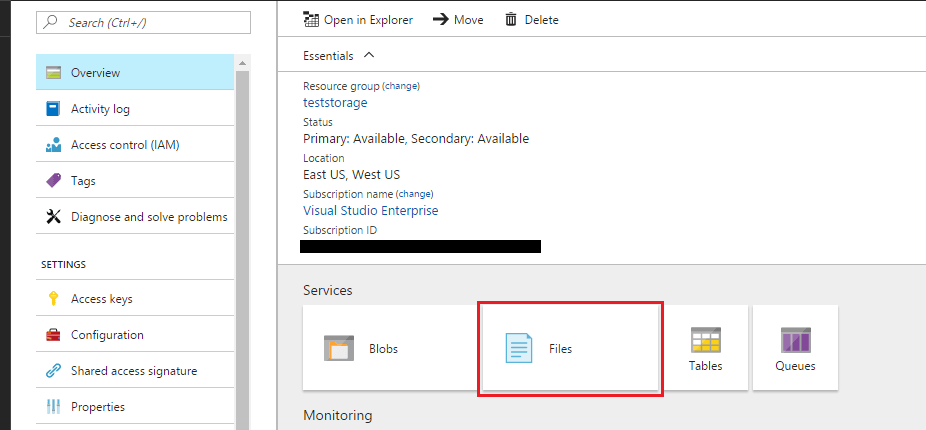Click the teststorage resource group link
Viewport: 926px width, 430px height.
pos(335,102)
